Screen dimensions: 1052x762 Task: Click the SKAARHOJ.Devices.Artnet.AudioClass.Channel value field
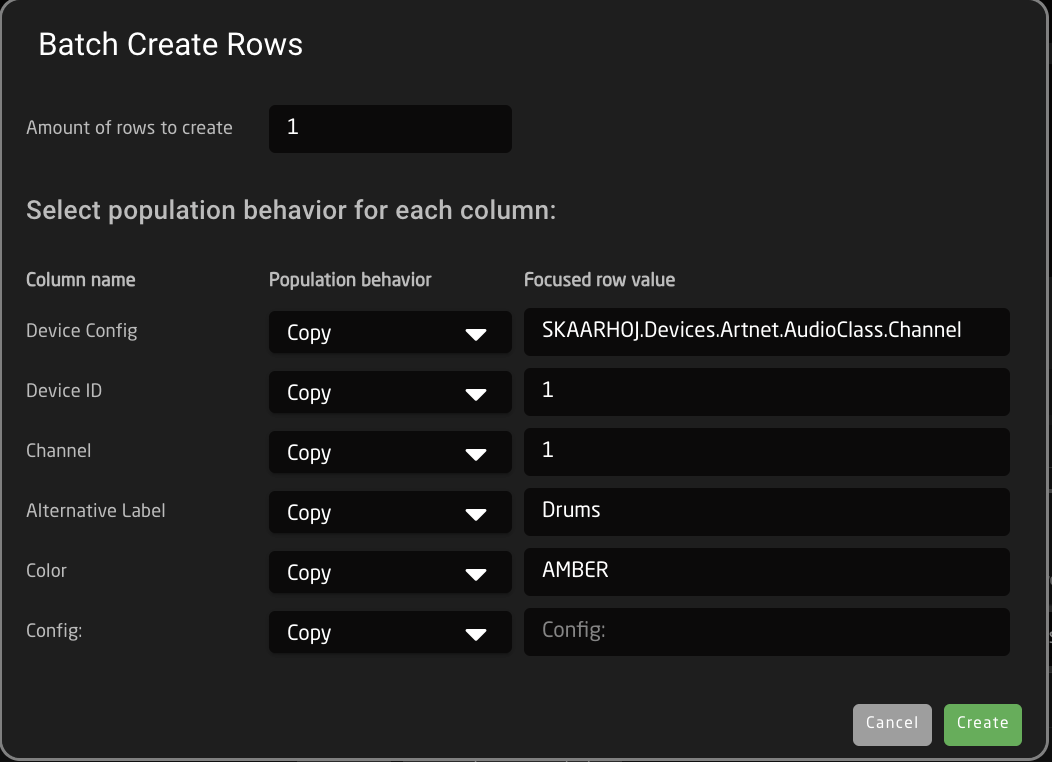766,332
